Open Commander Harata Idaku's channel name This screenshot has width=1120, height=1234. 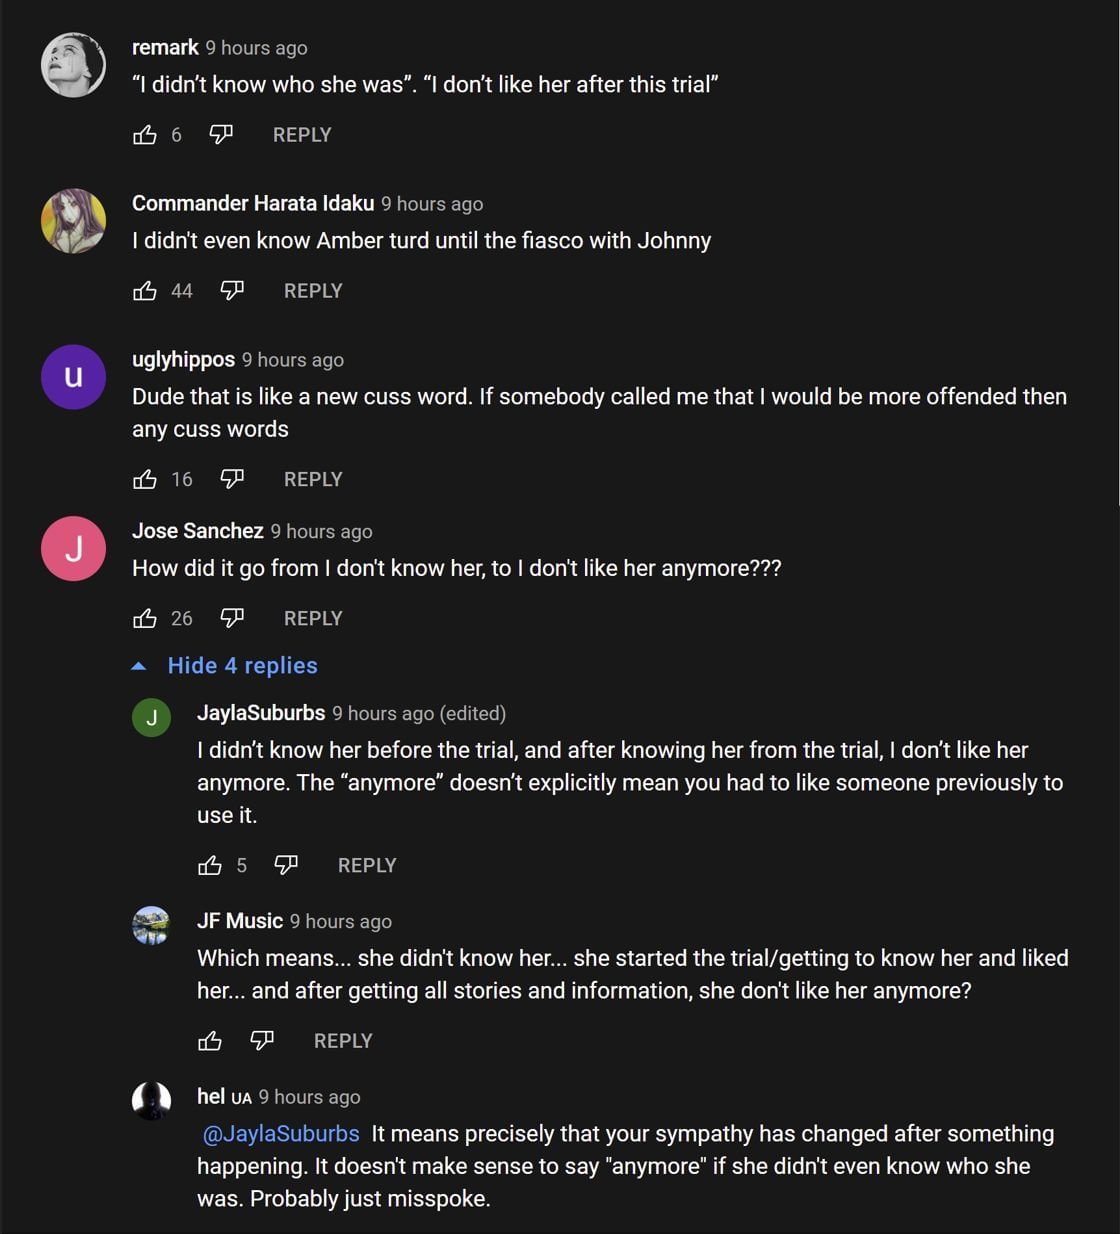tap(253, 204)
